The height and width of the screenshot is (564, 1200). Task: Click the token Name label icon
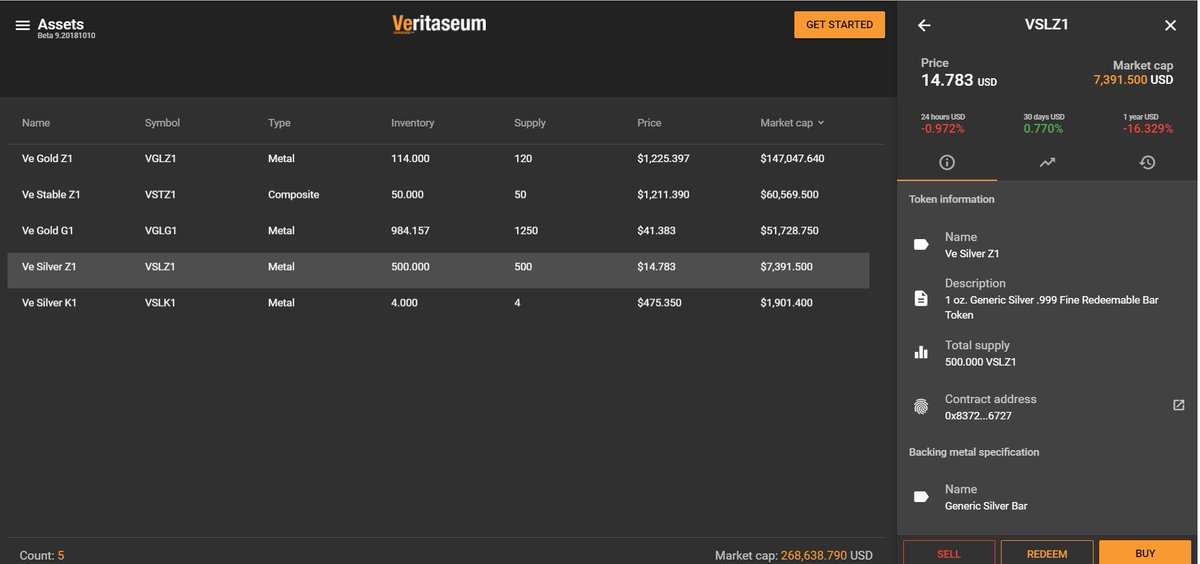921,244
